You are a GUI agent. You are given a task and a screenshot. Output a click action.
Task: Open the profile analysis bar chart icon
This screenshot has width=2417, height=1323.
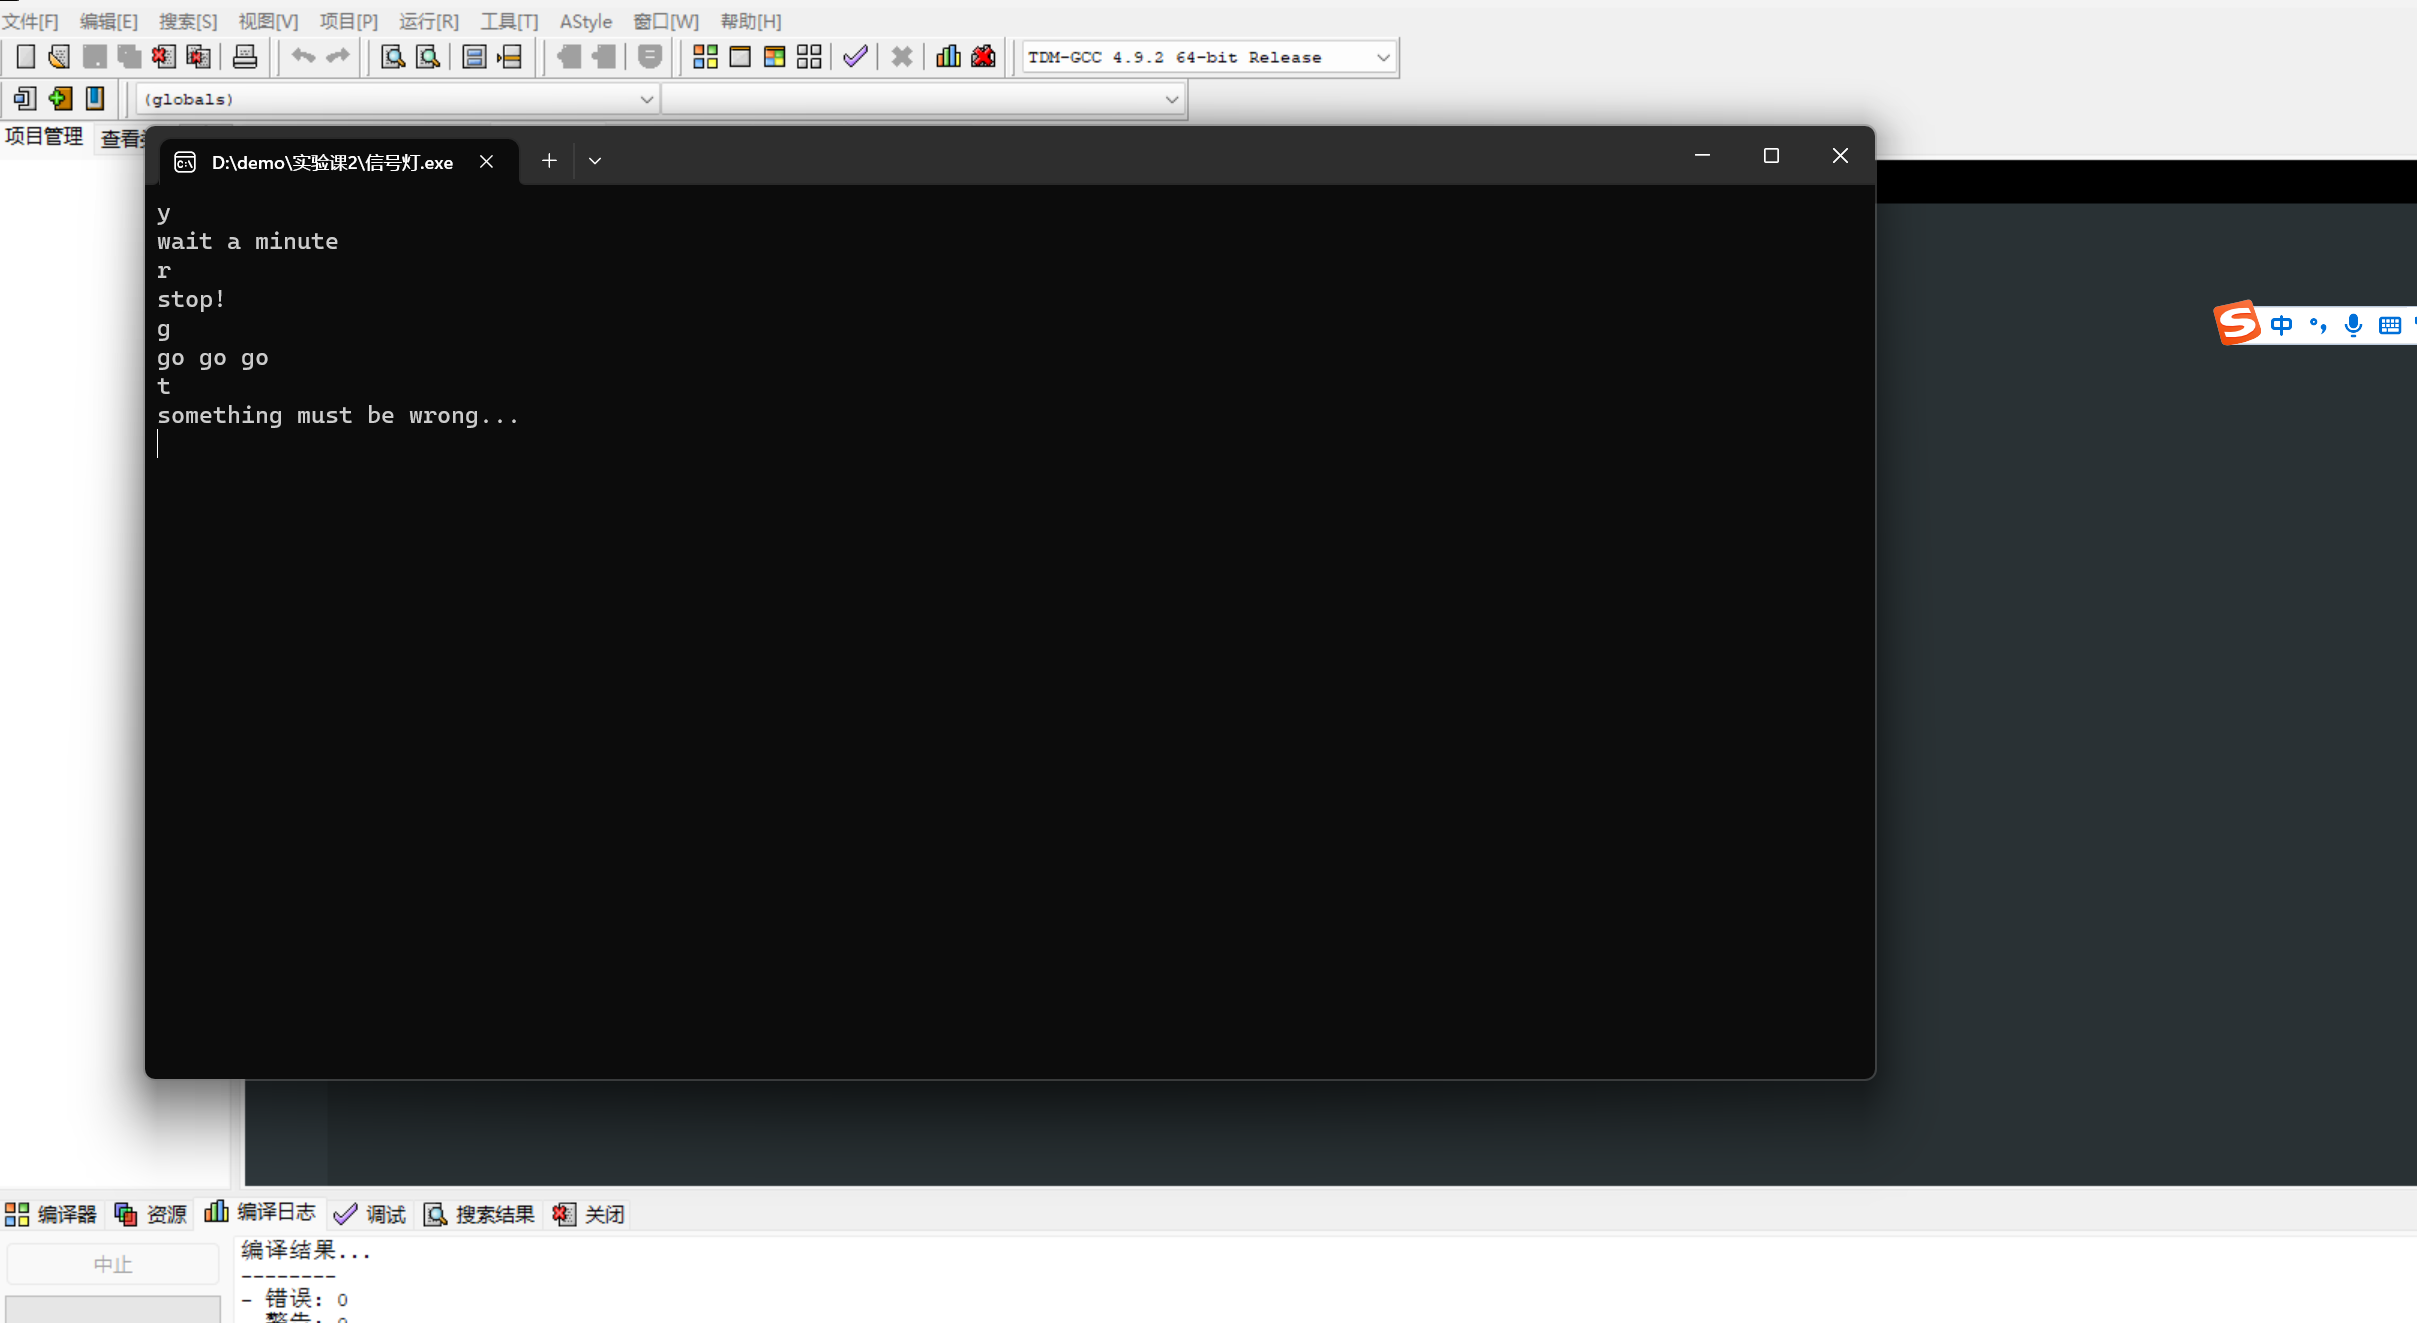pyautogui.click(x=948, y=57)
